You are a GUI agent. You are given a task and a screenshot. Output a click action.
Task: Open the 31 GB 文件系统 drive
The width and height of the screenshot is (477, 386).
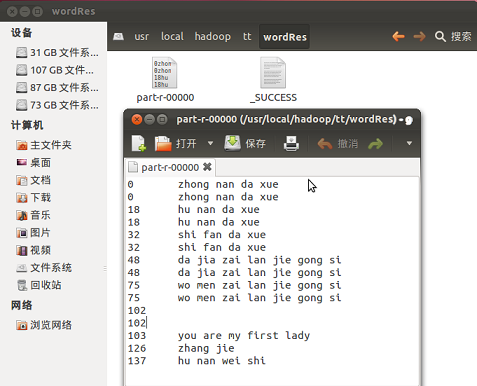pos(57,52)
